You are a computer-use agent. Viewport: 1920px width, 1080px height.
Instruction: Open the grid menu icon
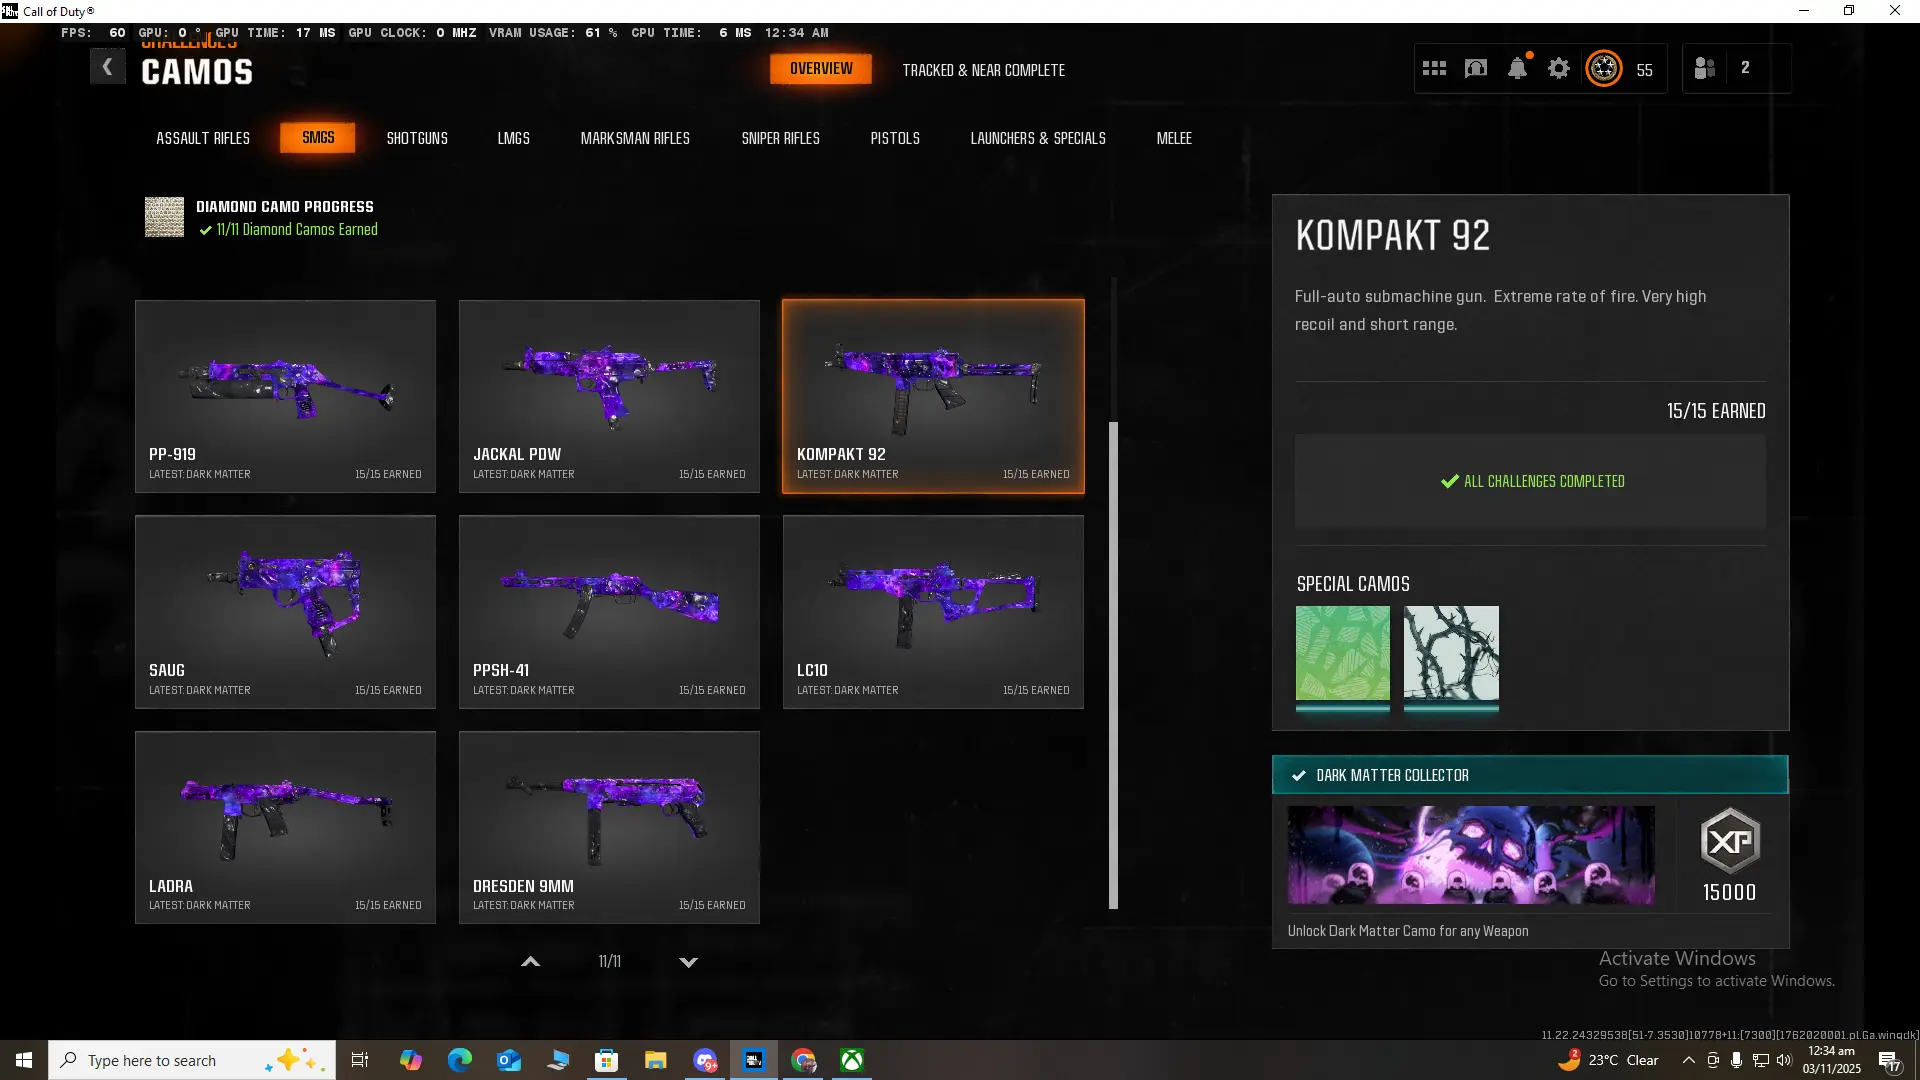(x=1434, y=68)
